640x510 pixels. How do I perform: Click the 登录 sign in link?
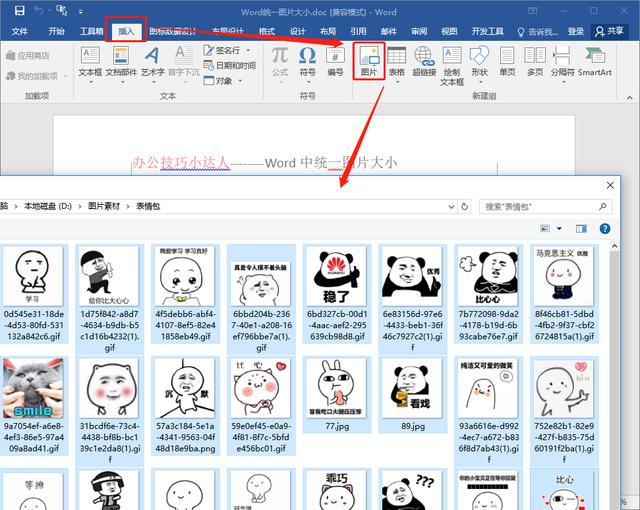point(576,31)
